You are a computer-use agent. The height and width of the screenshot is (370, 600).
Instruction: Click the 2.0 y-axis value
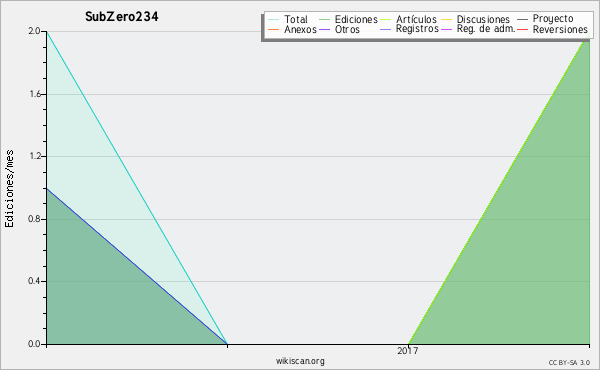(34, 31)
